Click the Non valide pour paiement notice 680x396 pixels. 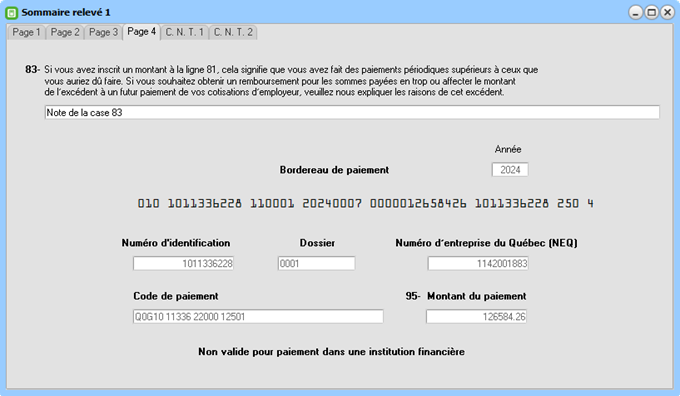pos(331,352)
